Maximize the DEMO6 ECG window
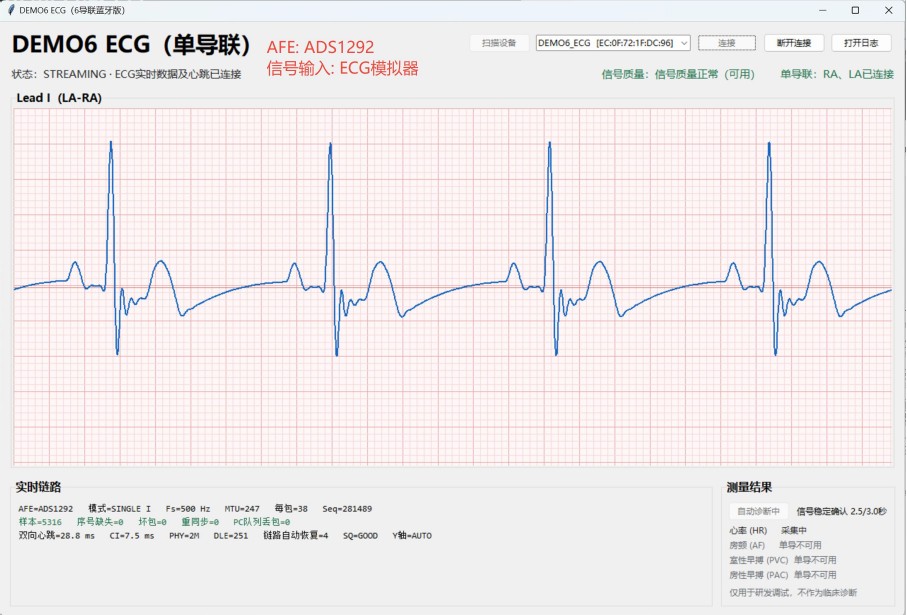907x615 pixels. click(855, 10)
